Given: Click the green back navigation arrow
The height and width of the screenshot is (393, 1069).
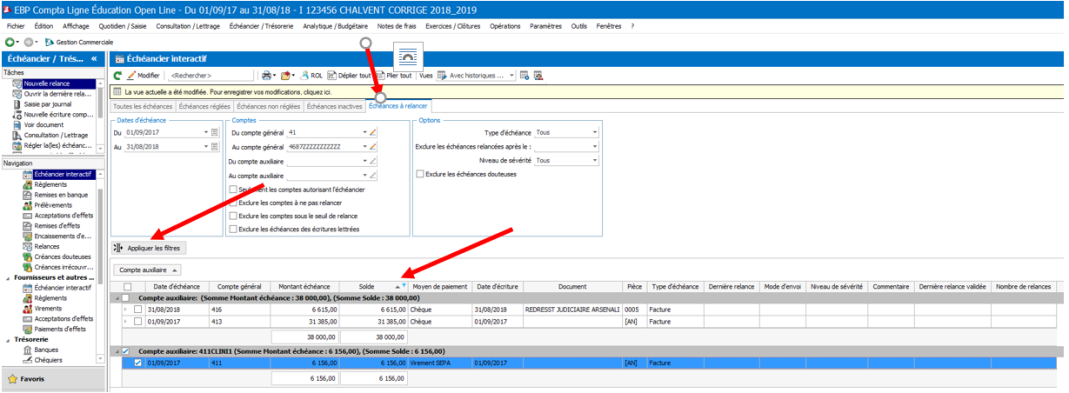Looking at the screenshot, I should [x=10, y=42].
